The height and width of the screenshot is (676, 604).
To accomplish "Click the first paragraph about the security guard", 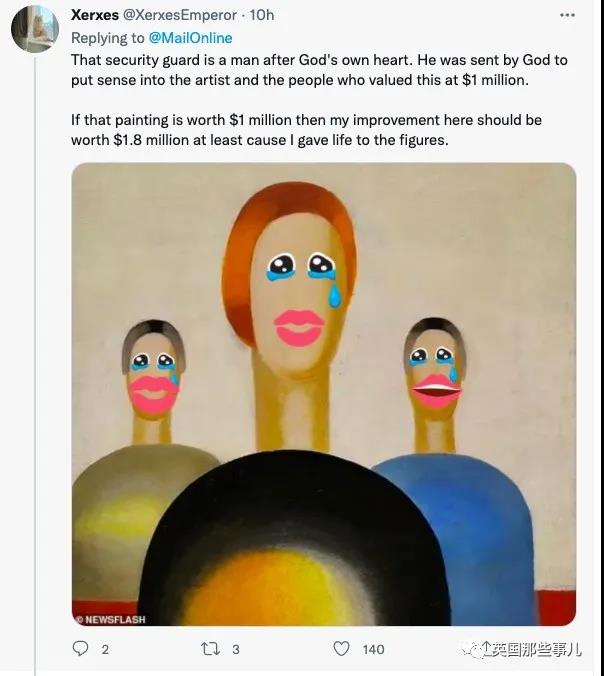I will [319, 70].
